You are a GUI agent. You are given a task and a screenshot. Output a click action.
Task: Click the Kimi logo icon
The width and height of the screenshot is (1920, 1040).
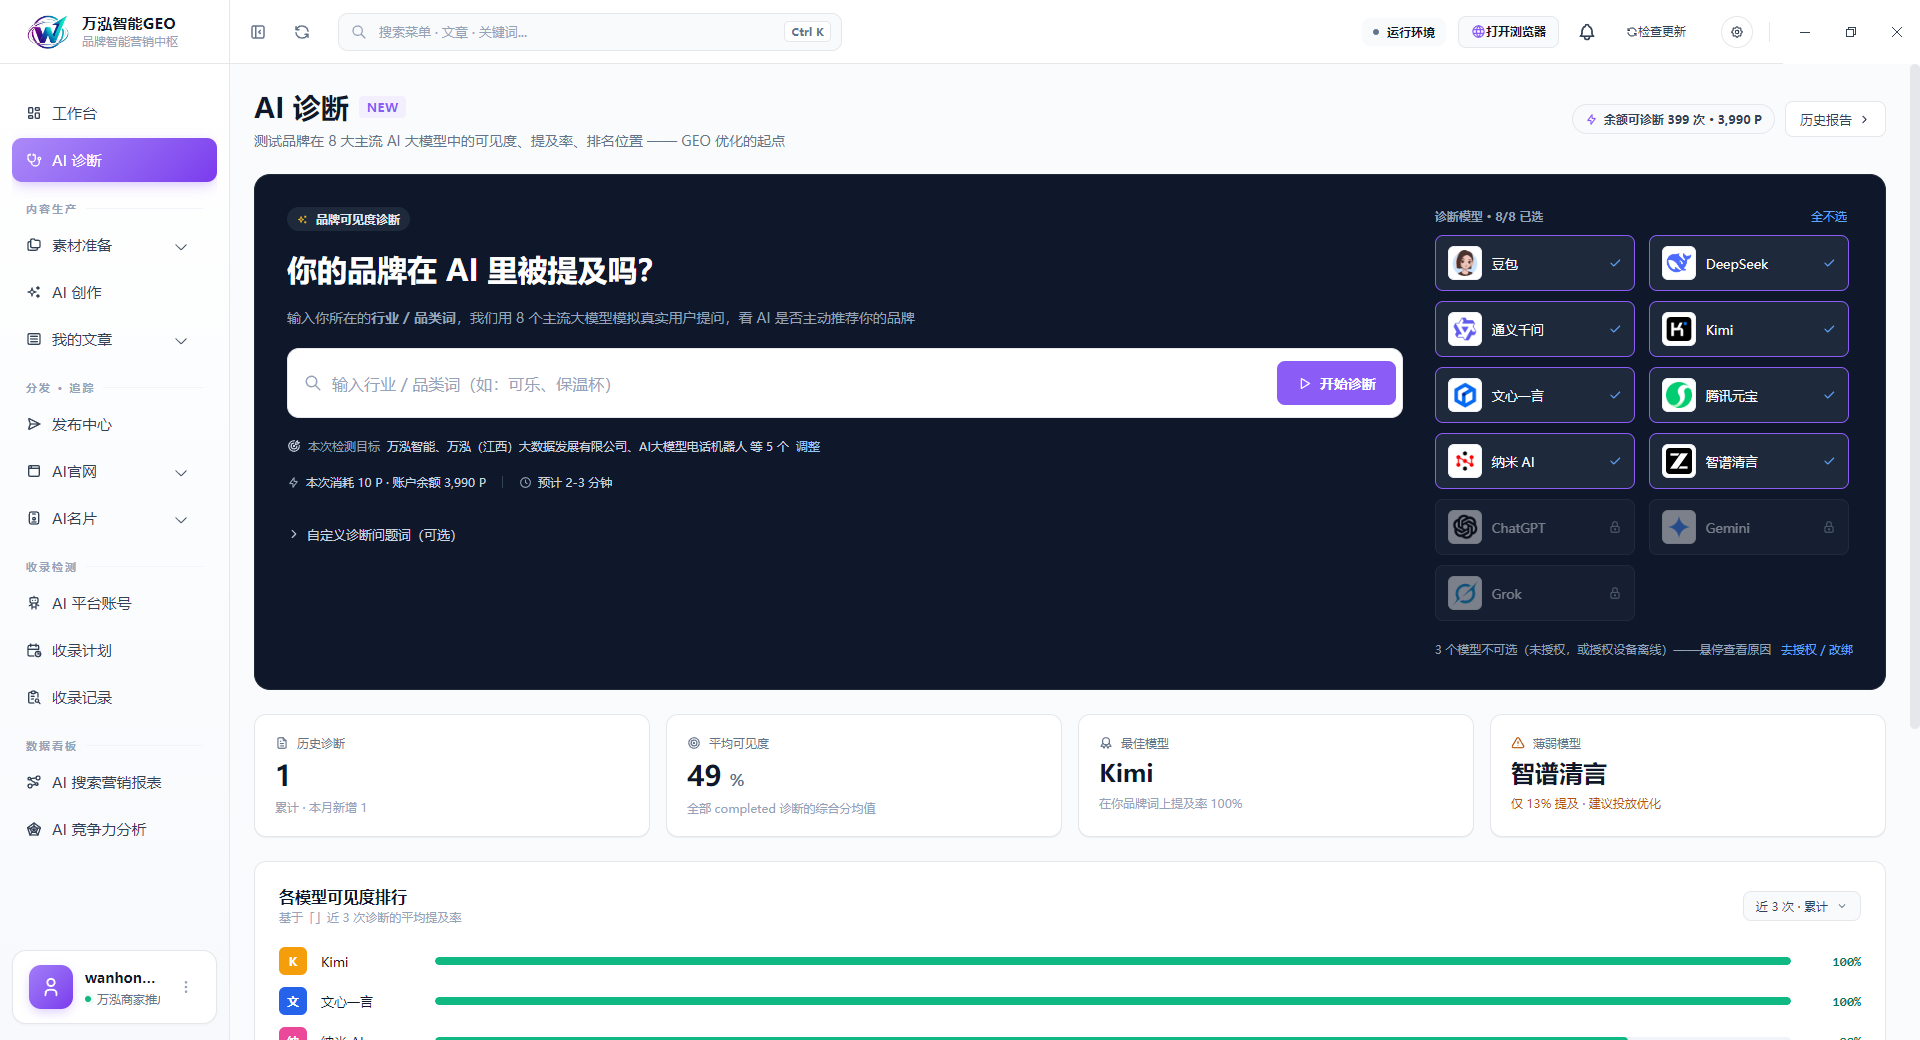coord(1679,329)
